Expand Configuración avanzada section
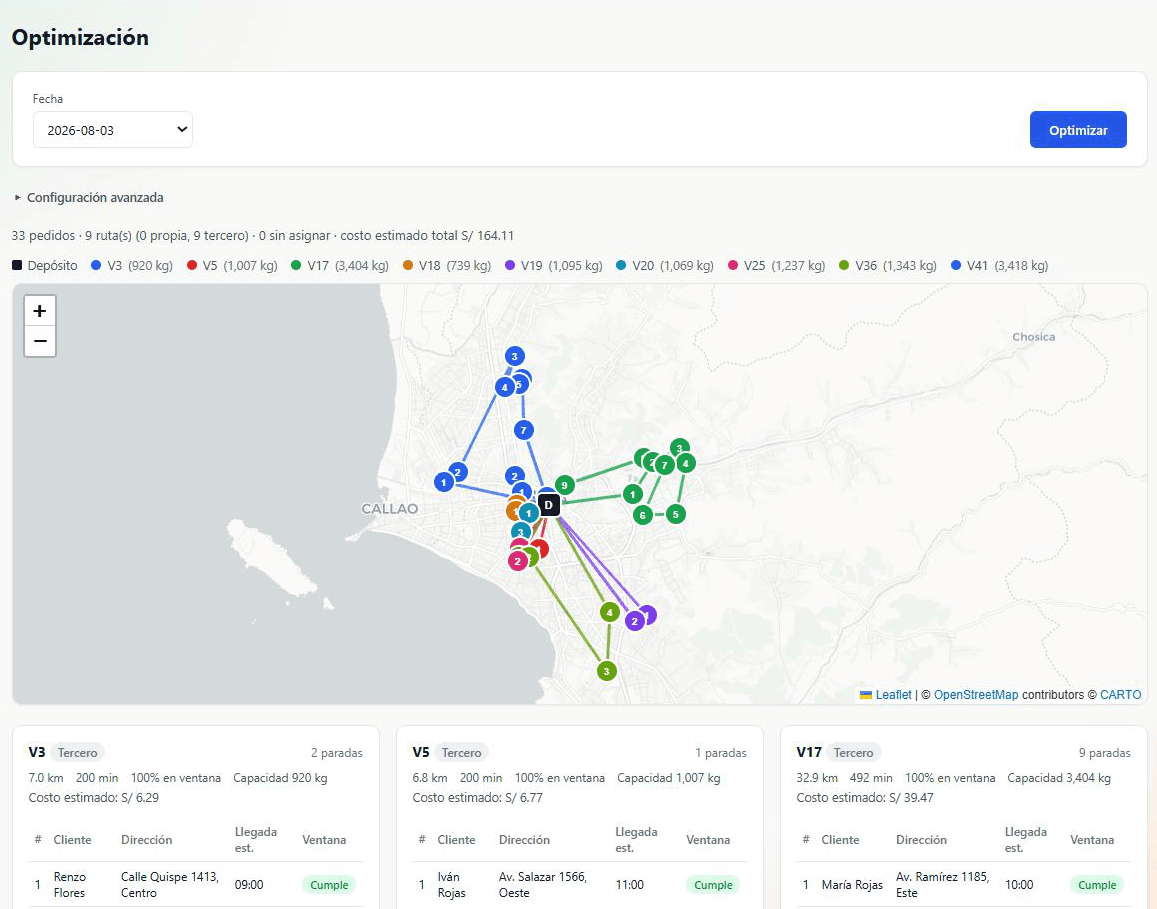Image resolution: width=1157 pixels, height=909 pixels. point(89,197)
